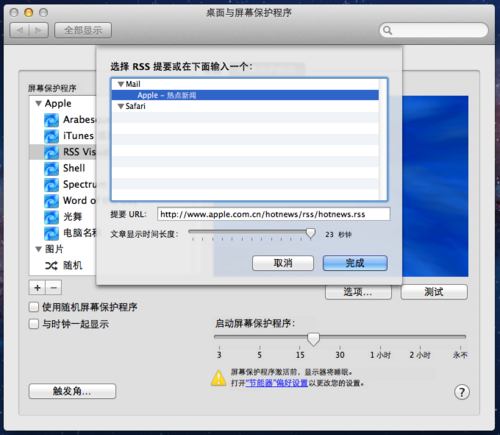The height and width of the screenshot is (435, 500).
Task: Collapse the Safari feed group
Action: (x=121, y=106)
